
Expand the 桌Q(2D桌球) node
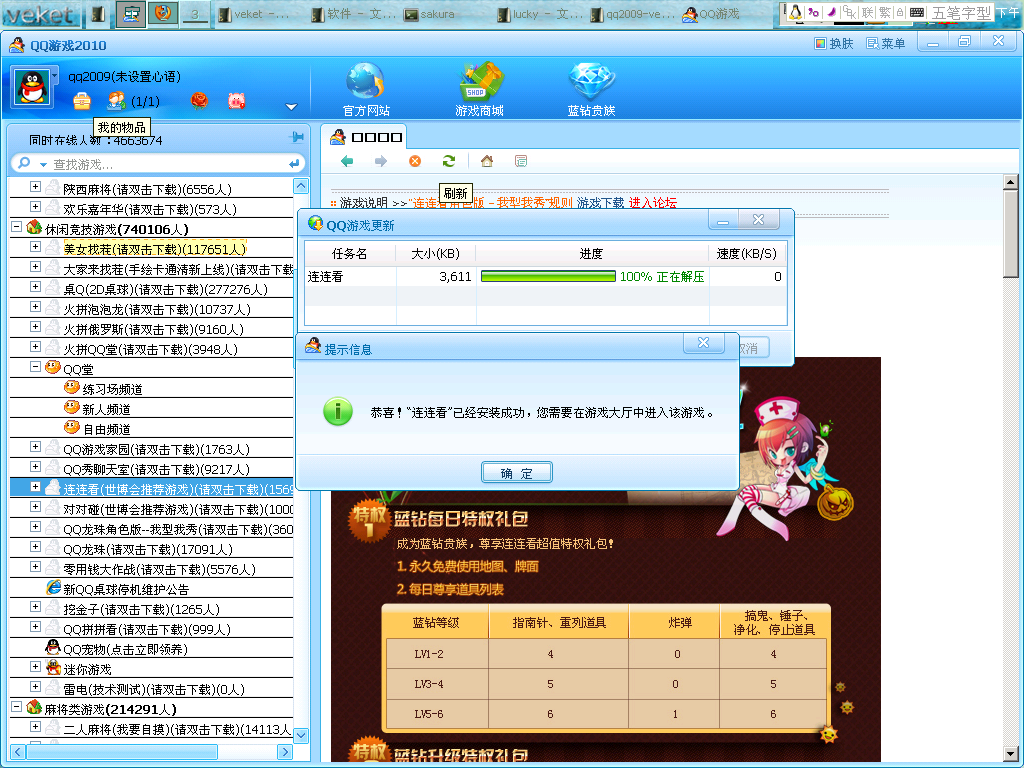point(35,287)
